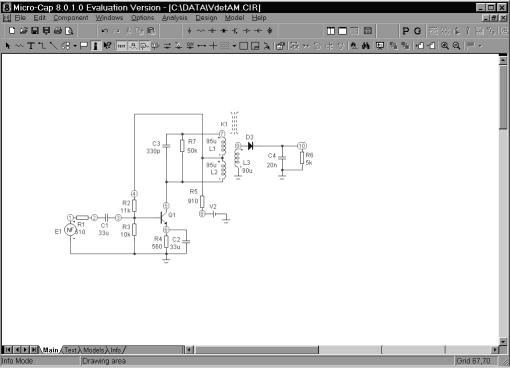Switch to the Text page tab
Screen dimensions: 510x368
coord(70,350)
